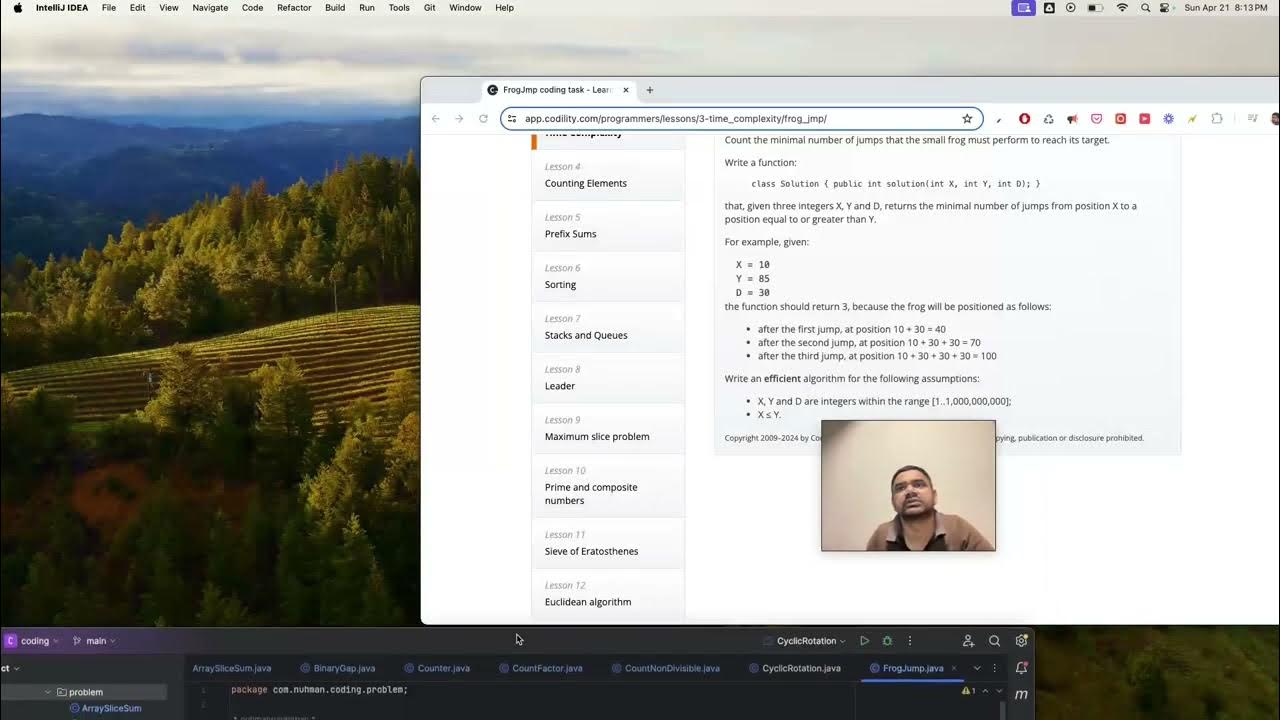Open the Build menu
Screen dimensions: 1280x720
pos(335,7)
